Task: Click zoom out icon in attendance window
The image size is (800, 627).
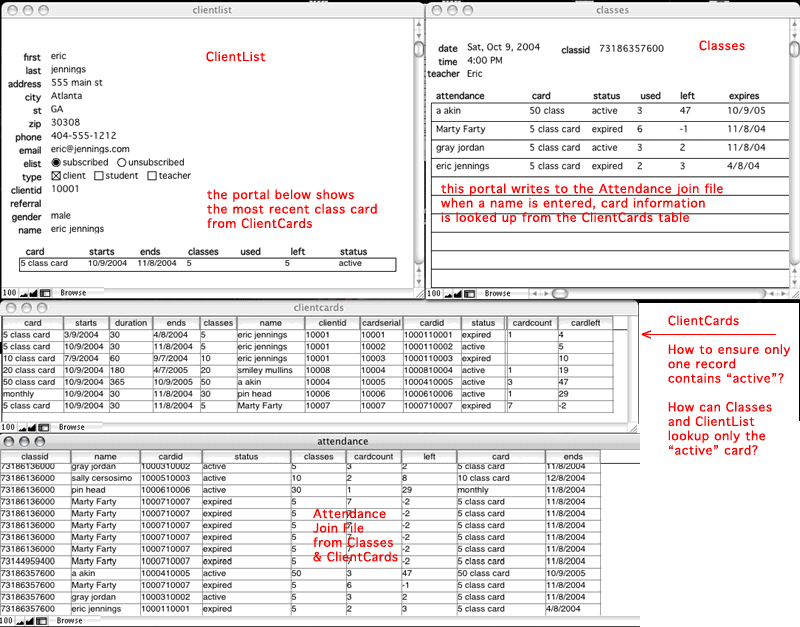Action: coord(21,621)
